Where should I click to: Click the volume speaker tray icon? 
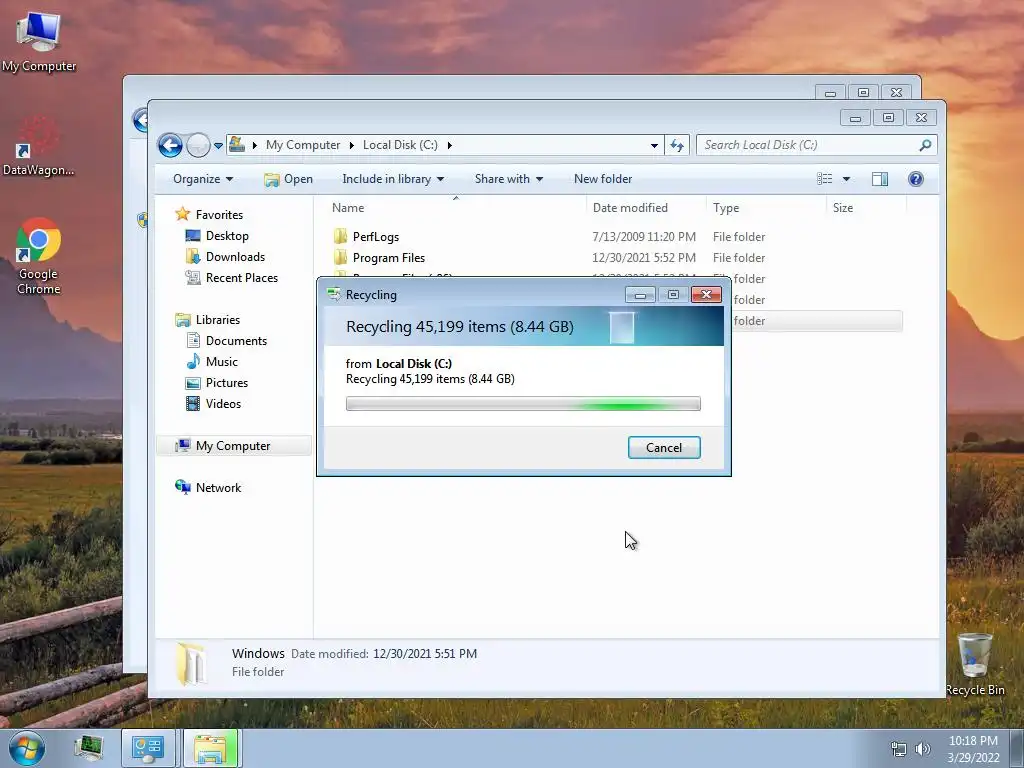(x=922, y=749)
